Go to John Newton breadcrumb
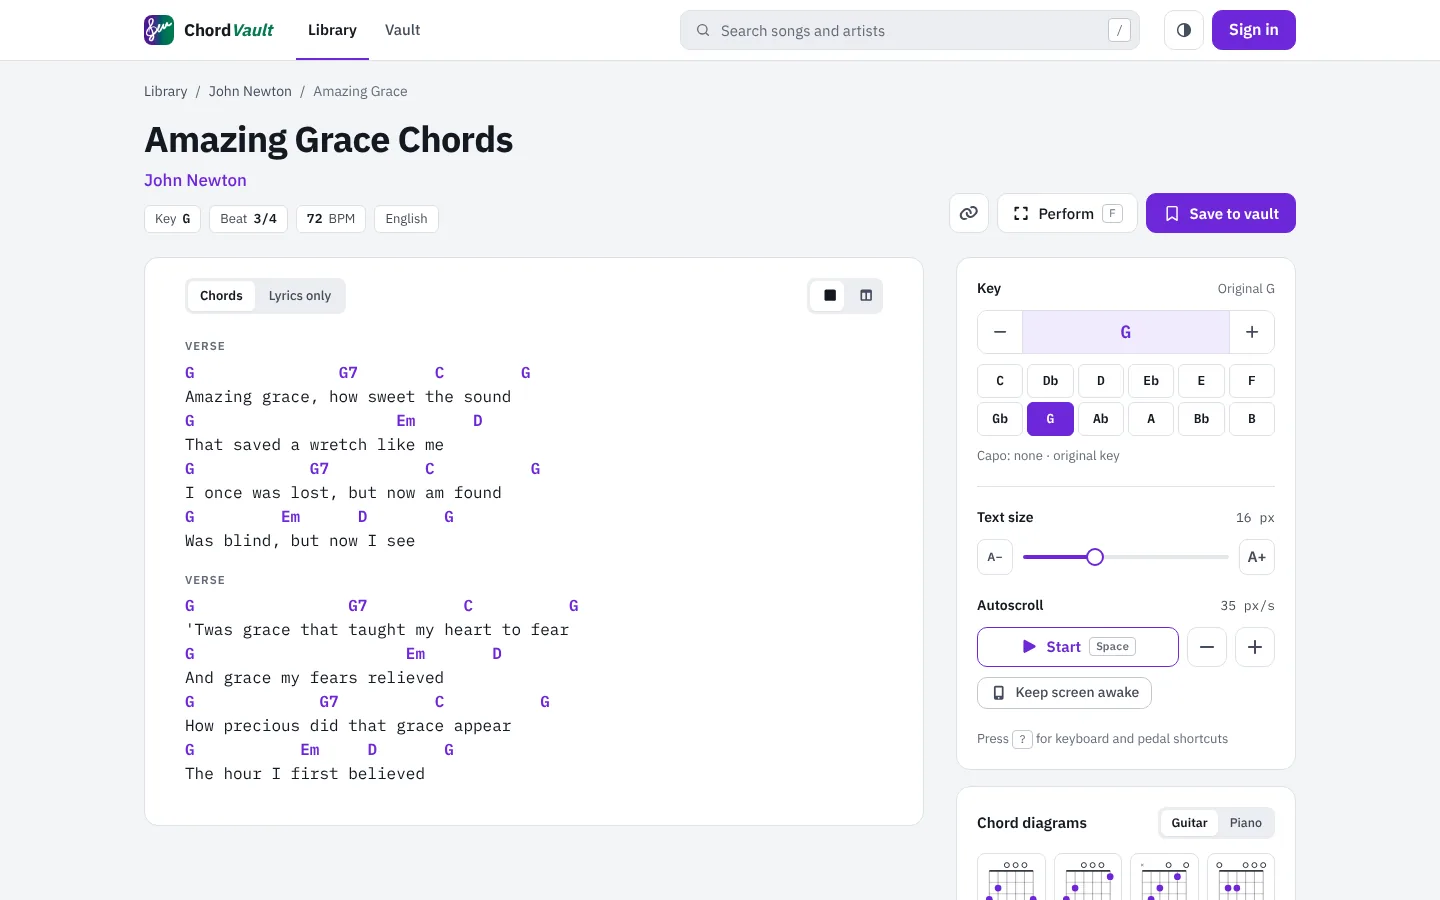 click(x=250, y=91)
